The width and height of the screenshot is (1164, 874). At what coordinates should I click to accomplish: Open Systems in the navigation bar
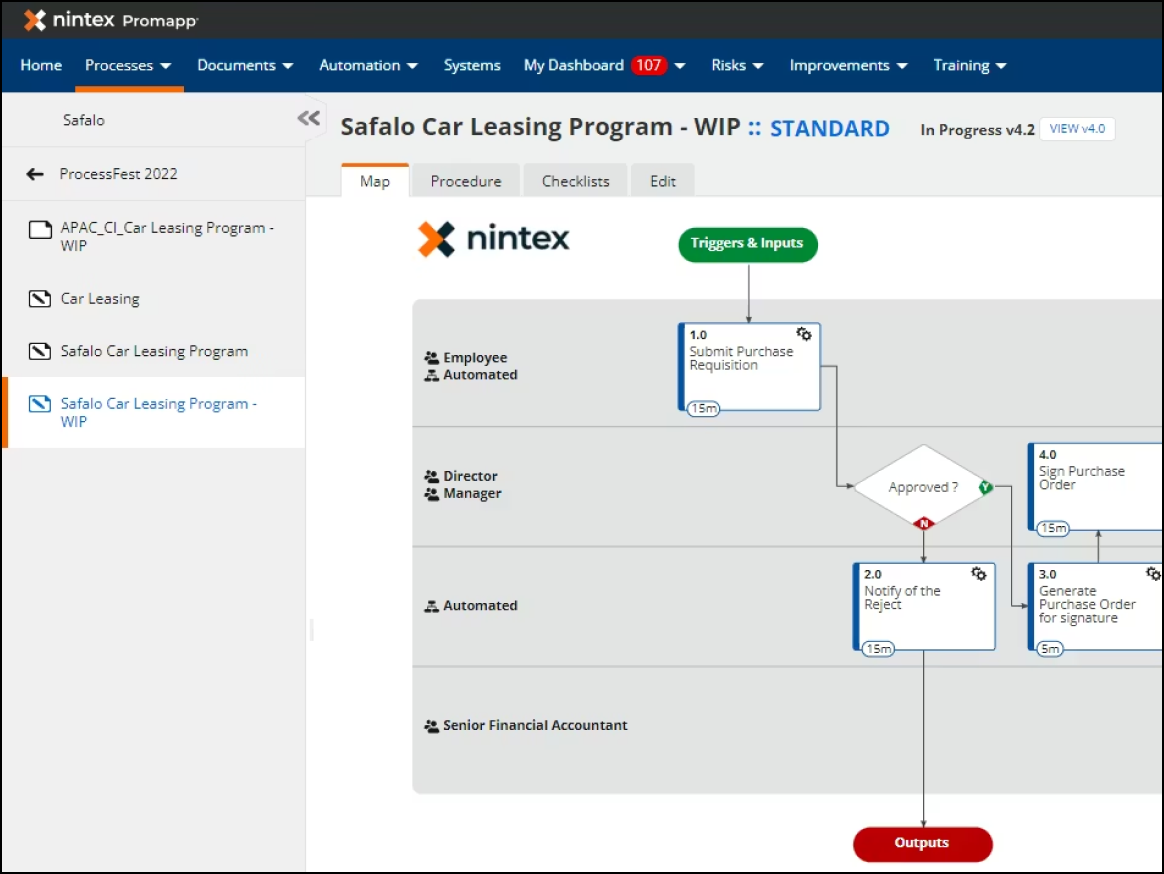point(472,65)
